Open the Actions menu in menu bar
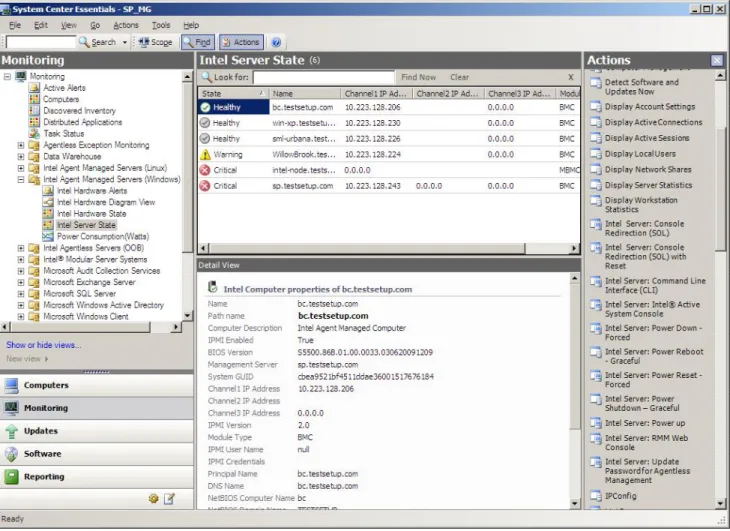 [x=126, y=25]
